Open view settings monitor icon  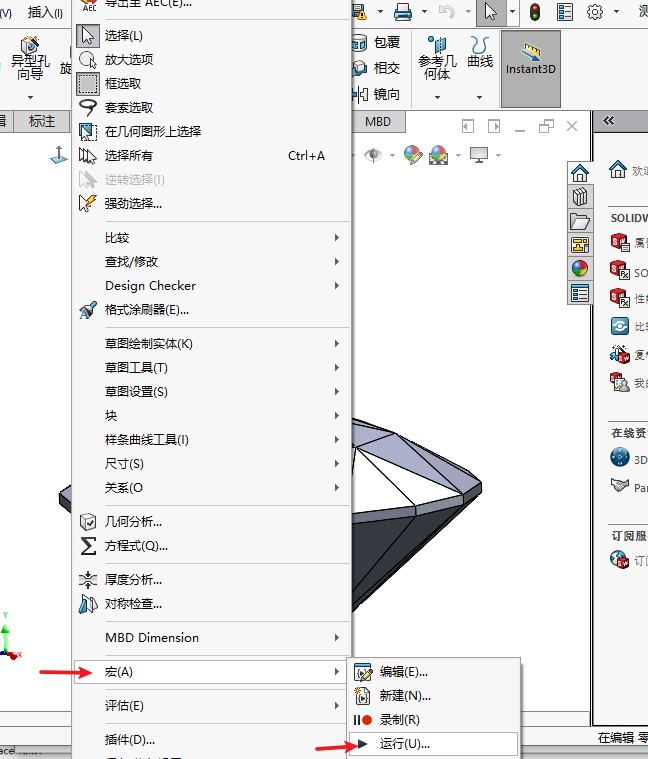tap(479, 155)
